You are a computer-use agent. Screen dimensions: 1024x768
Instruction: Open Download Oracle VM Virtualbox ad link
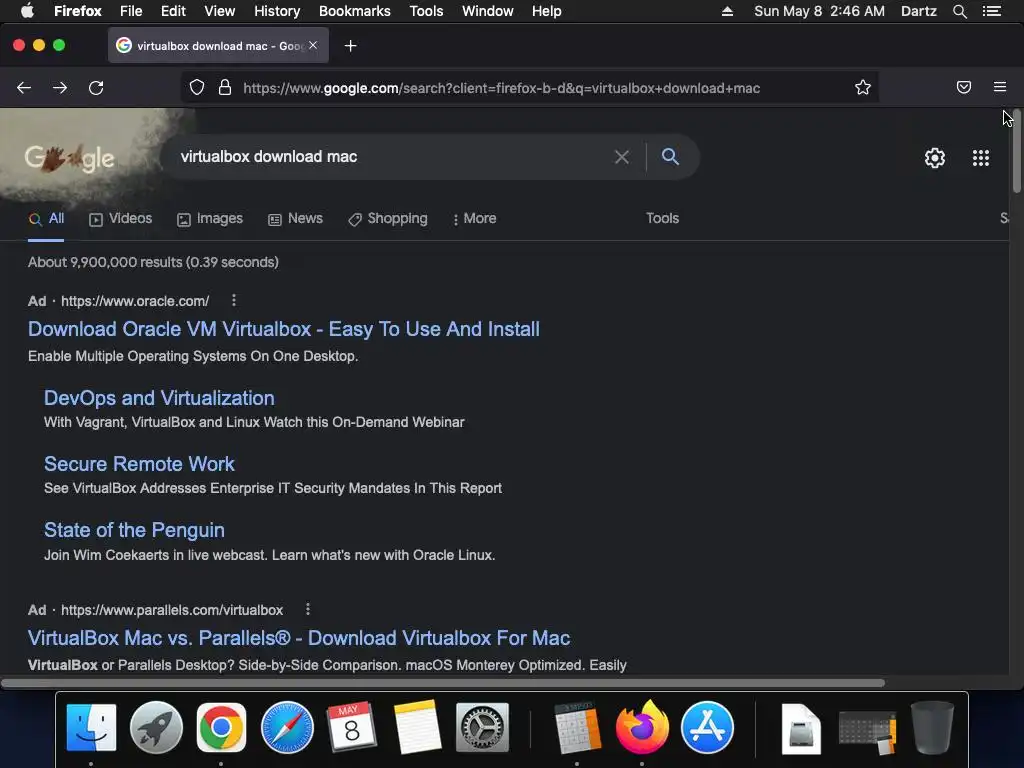[x=284, y=328]
